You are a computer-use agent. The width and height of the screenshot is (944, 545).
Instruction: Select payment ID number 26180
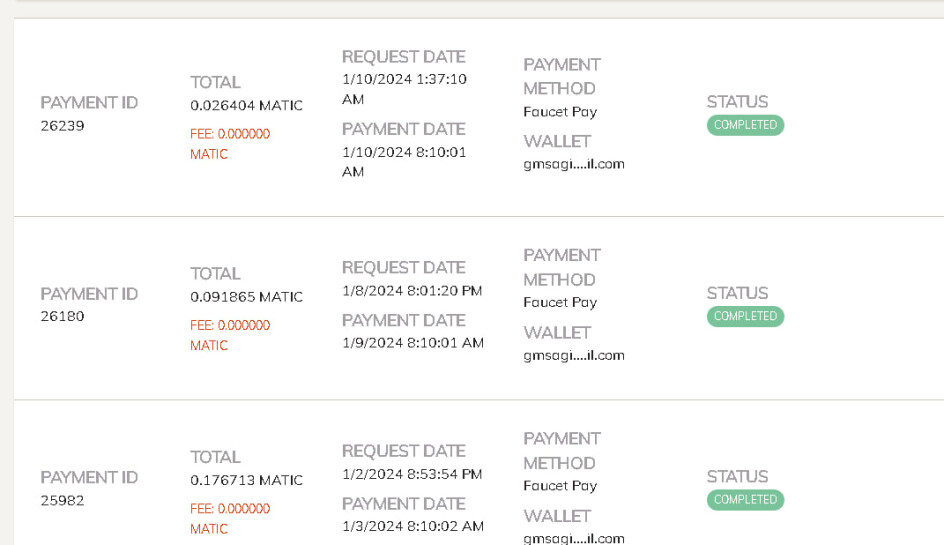tap(63, 316)
